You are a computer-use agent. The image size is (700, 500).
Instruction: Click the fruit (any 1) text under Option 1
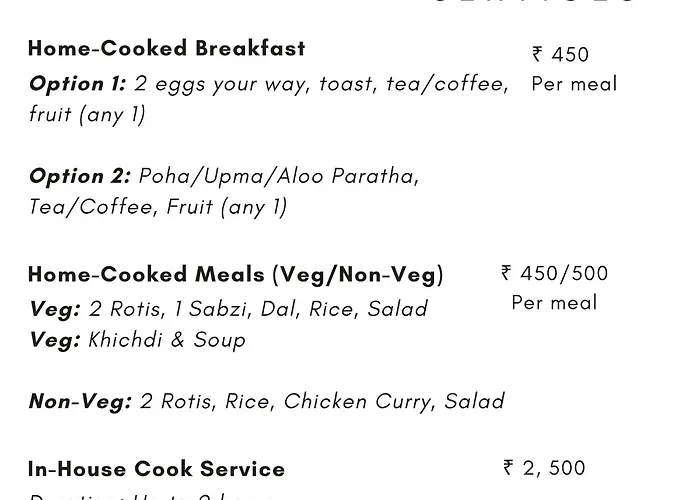coord(87,115)
